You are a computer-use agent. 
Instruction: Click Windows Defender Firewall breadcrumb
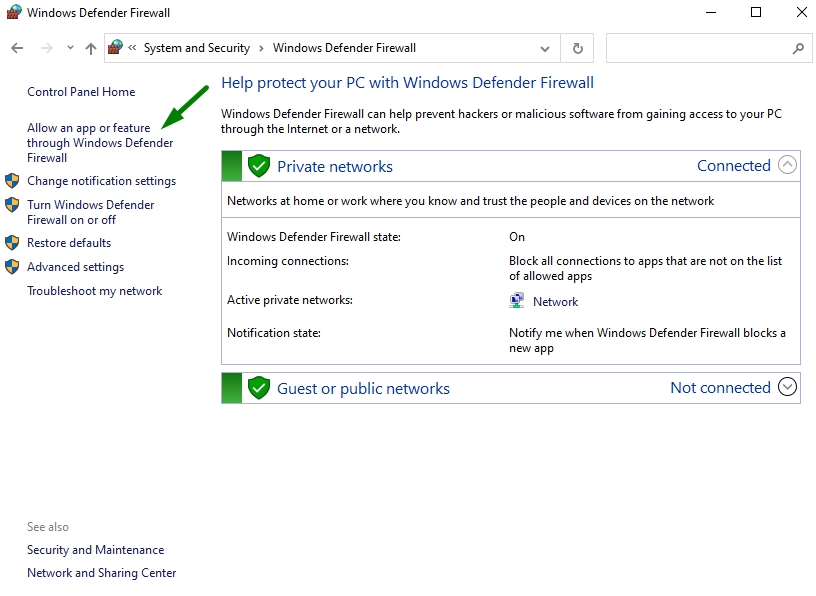pos(344,48)
